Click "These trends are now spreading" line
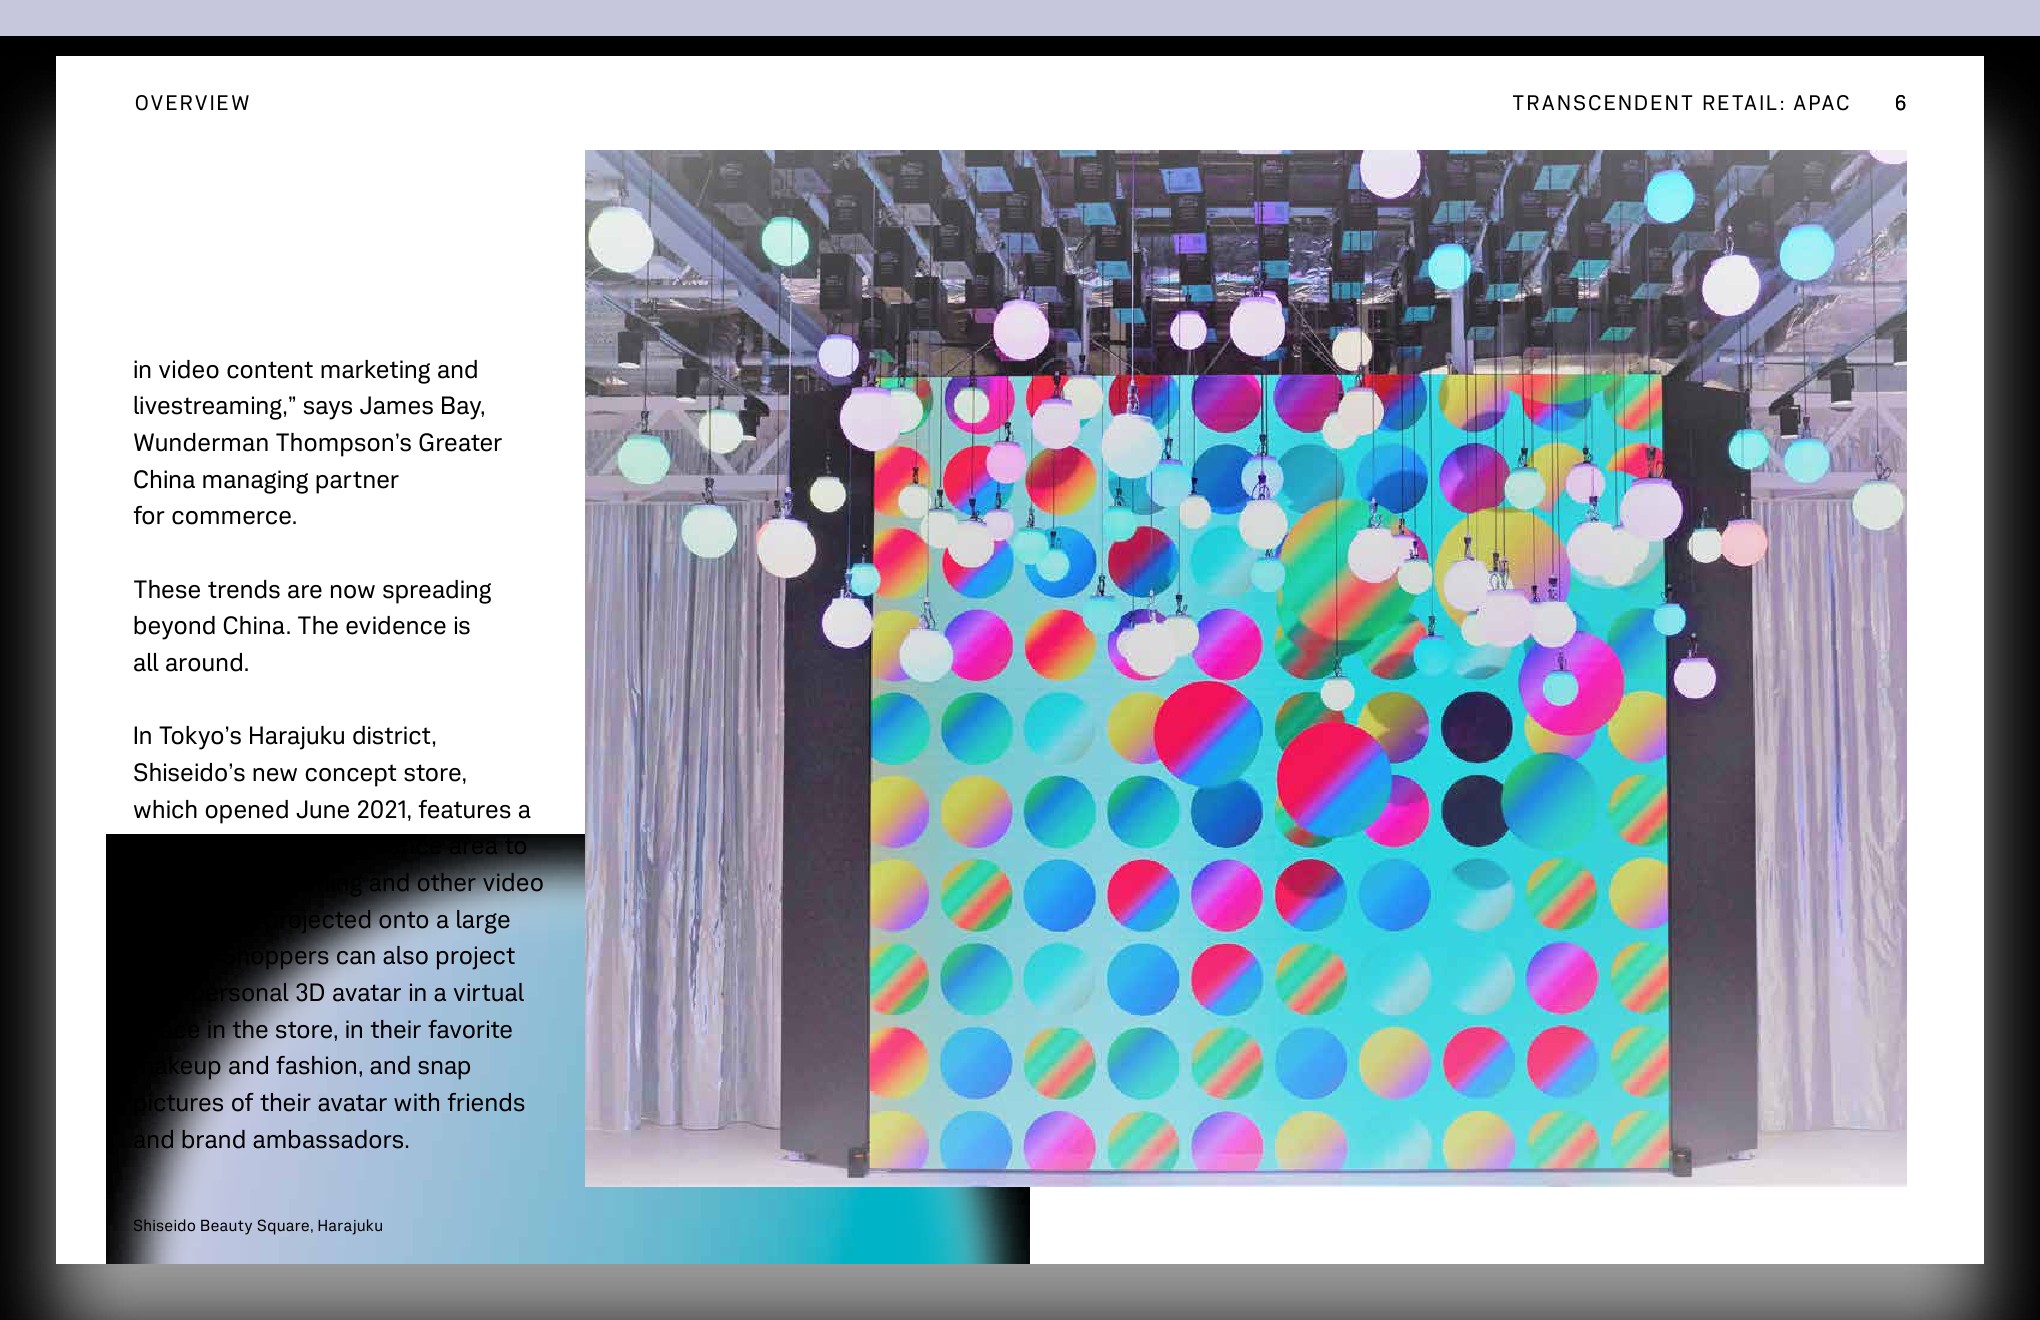The width and height of the screenshot is (2040, 1320). pyautogui.click(x=312, y=590)
